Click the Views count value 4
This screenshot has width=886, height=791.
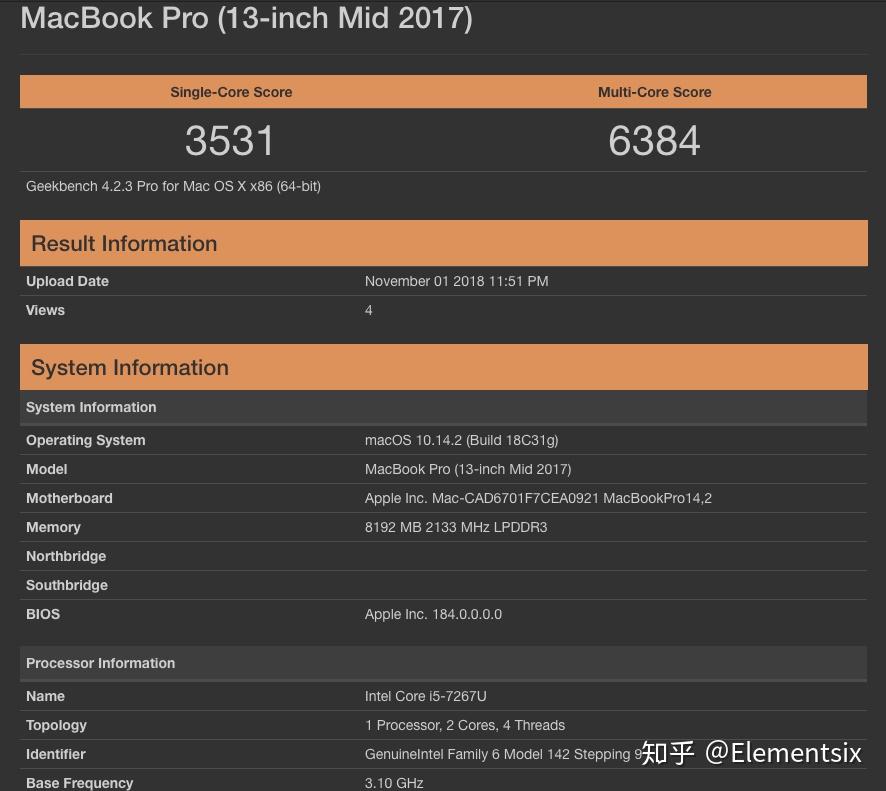coord(368,310)
